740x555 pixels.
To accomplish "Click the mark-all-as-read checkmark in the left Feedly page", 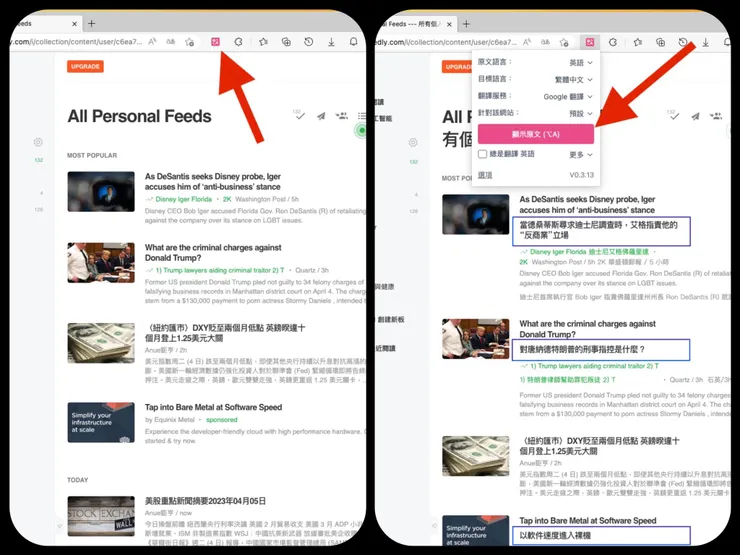I will (300, 116).
